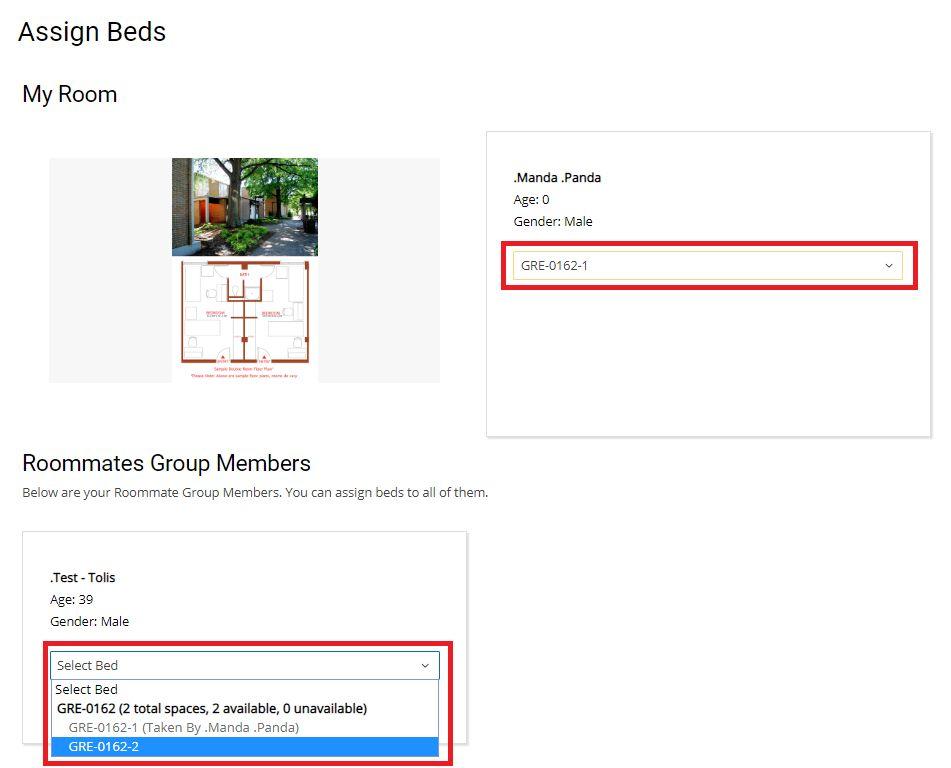
Task: Click the roommate group description text
Action: (x=255, y=492)
